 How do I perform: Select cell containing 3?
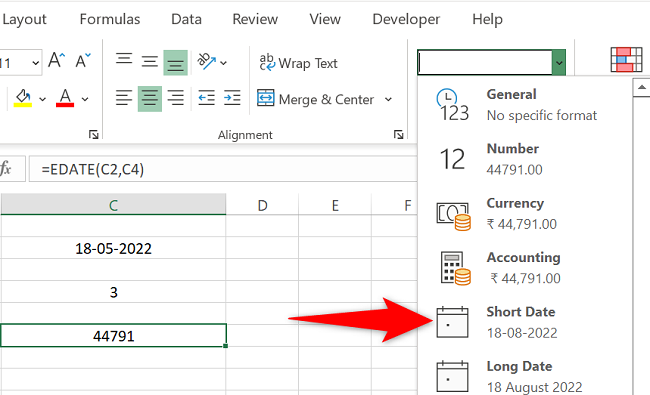pyautogui.click(x=113, y=292)
